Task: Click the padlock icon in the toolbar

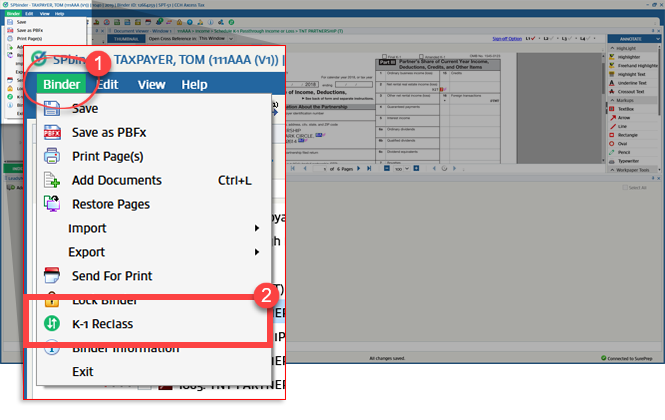Action: click(179, 22)
